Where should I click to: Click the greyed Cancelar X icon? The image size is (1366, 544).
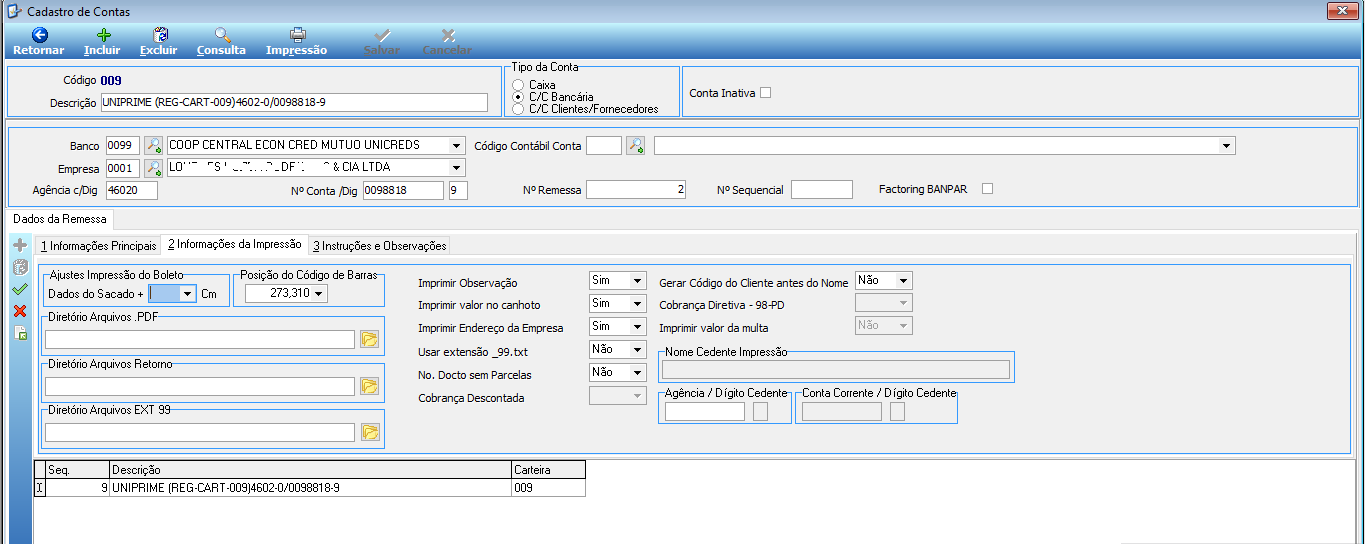click(x=448, y=35)
